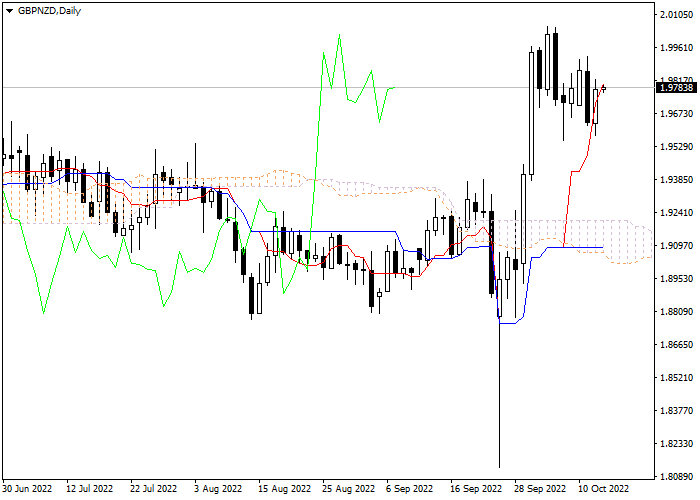Select the 1.90970 level on price scale
The image size is (700, 500).
(676, 245)
